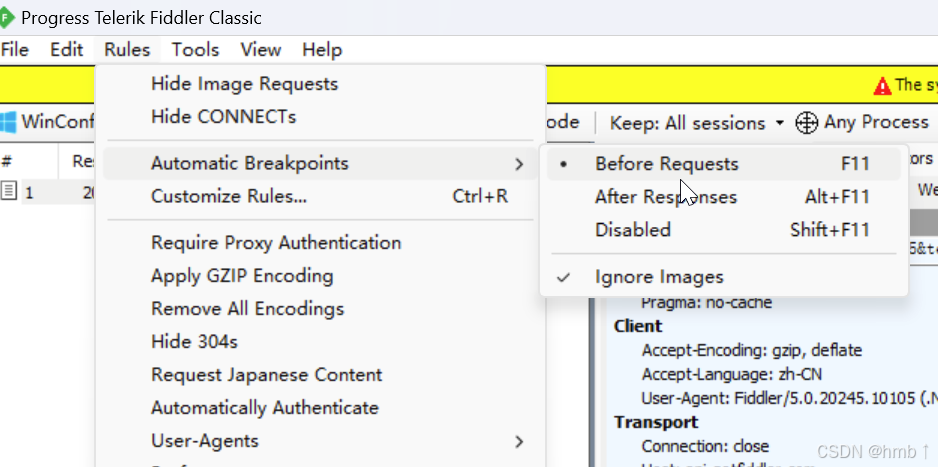Viewport: 938px width, 467px height.
Task: Open the Tools menu
Action: point(195,50)
